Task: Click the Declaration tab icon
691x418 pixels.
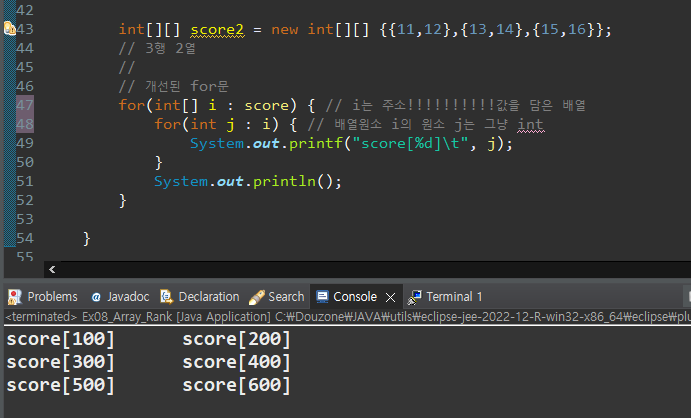Action: click(x=166, y=297)
